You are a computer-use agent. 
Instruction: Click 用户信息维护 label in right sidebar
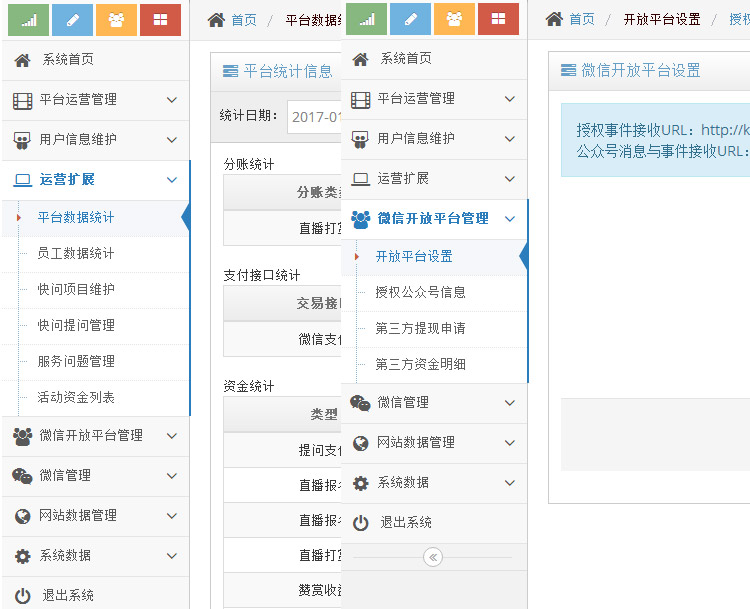tap(416, 139)
